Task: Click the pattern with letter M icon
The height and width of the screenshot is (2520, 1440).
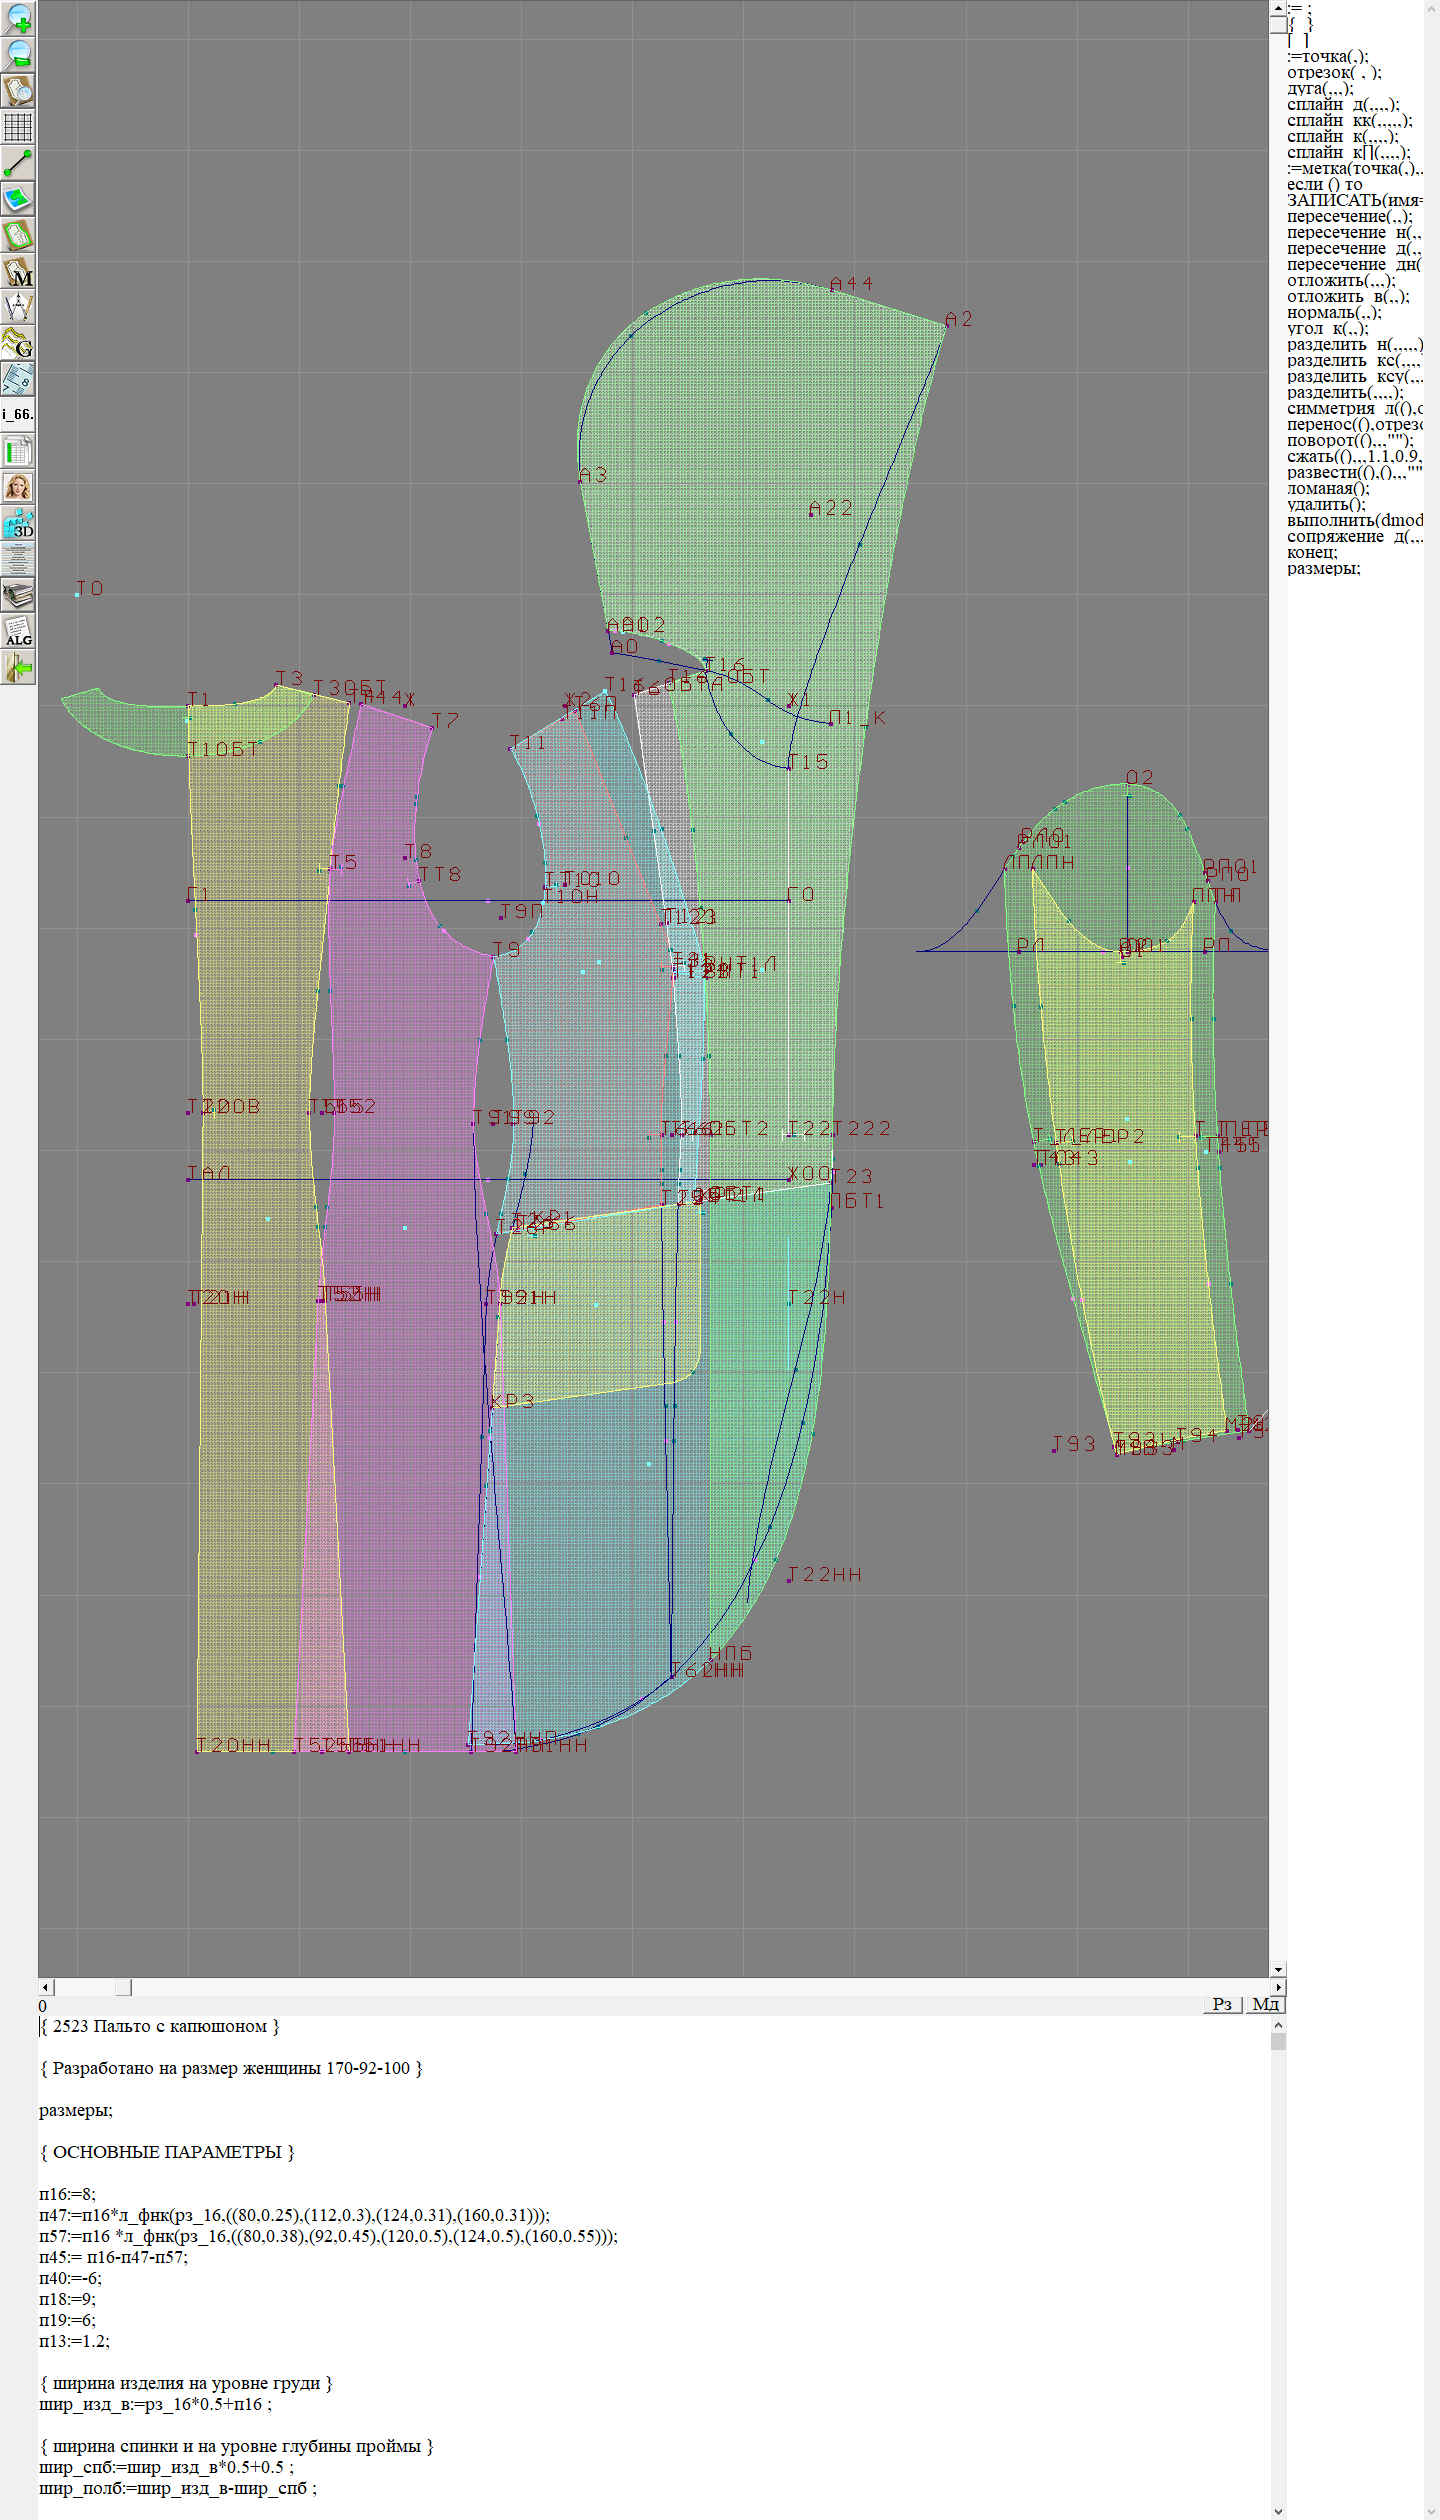Action: pos(18,272)
